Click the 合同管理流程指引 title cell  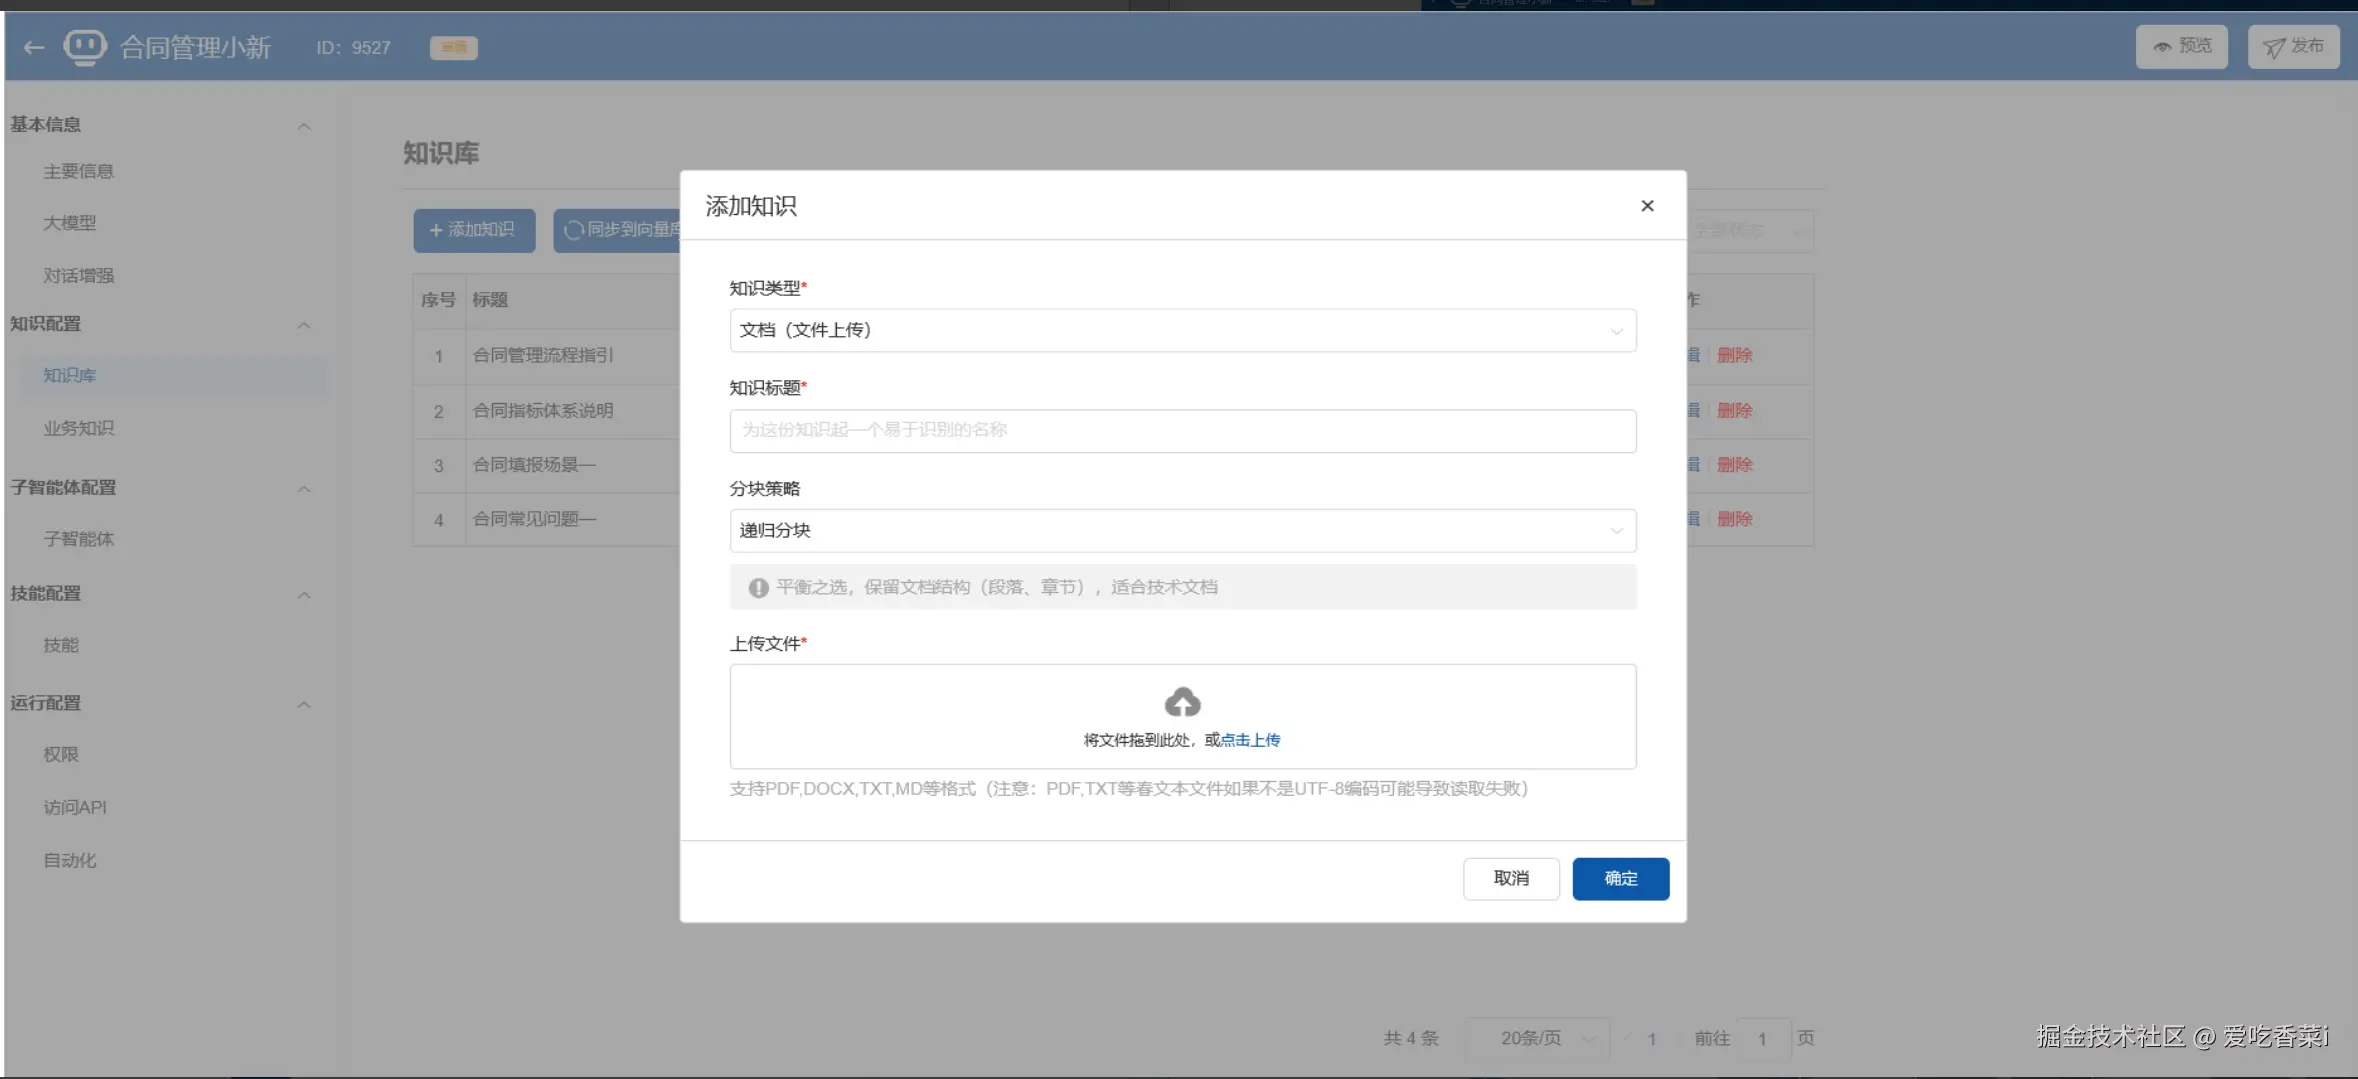tap(543, 356)
